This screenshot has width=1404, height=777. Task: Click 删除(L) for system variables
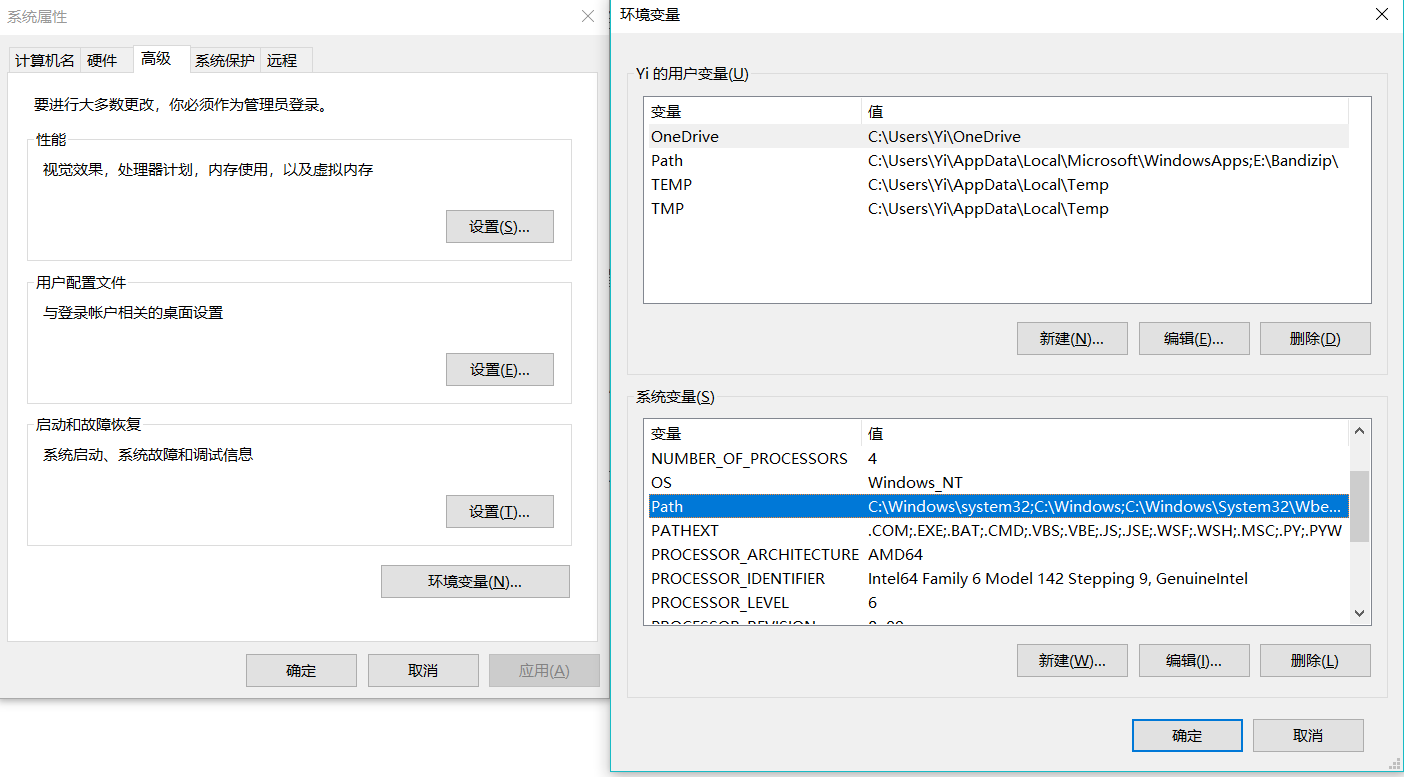[x=1315, y=661]
